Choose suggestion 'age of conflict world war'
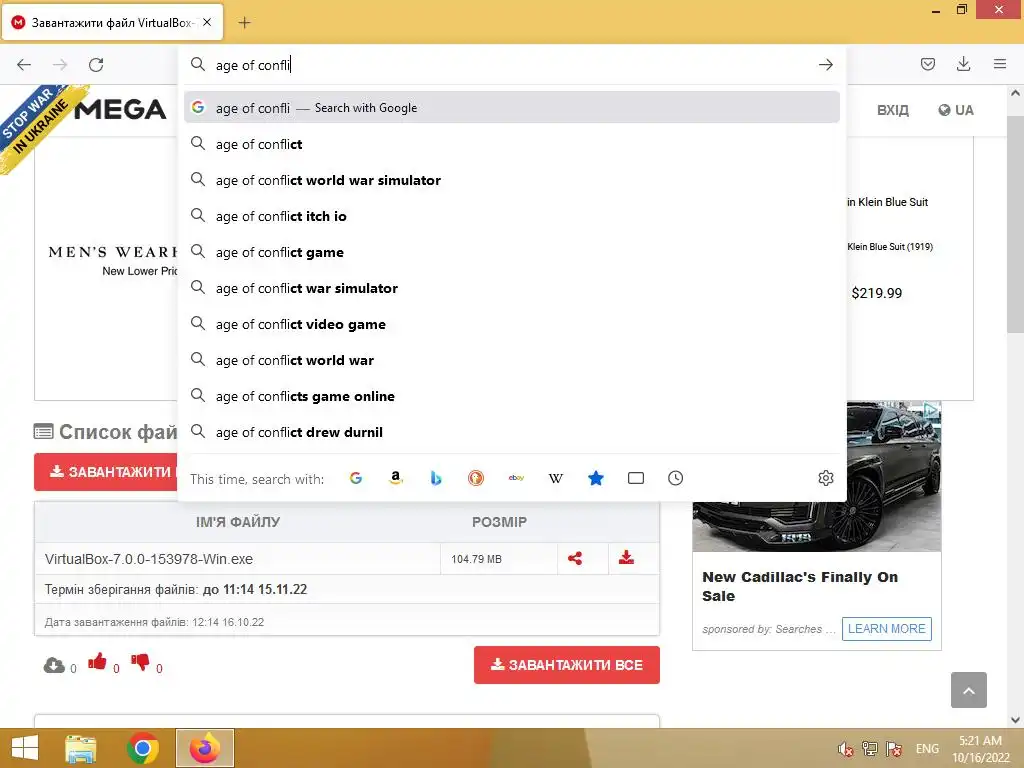Viewport: 1024px width, 768px height. pos(512,360)
